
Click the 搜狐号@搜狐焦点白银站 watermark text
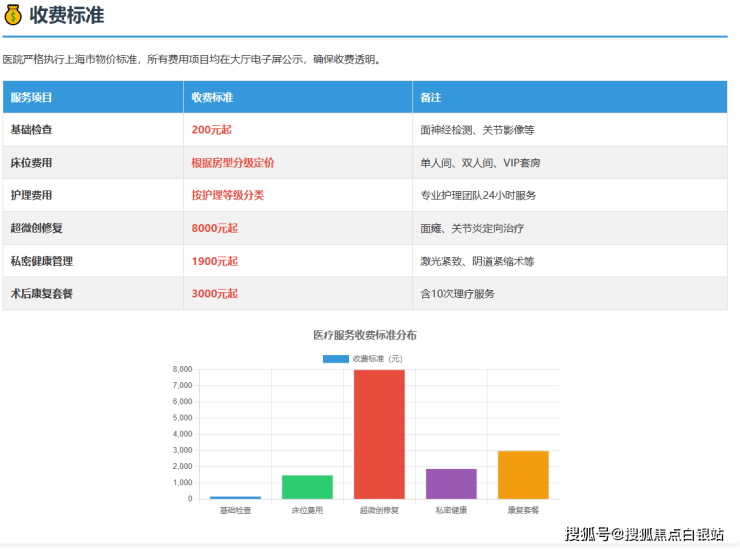pyautogui.click(x=644, y=535)
